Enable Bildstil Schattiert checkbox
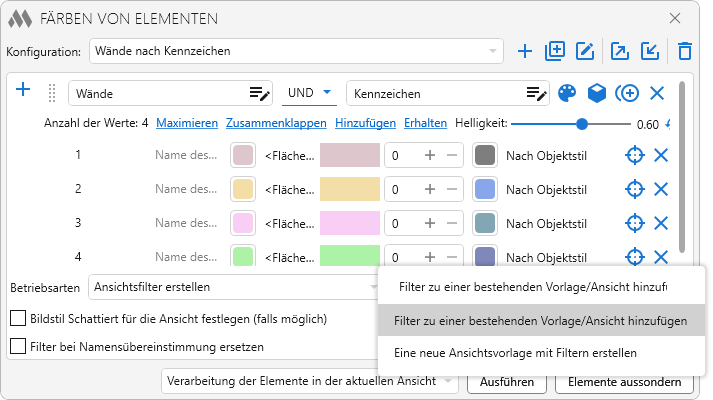Screen dimensions: 713x400 pos(18,319)
